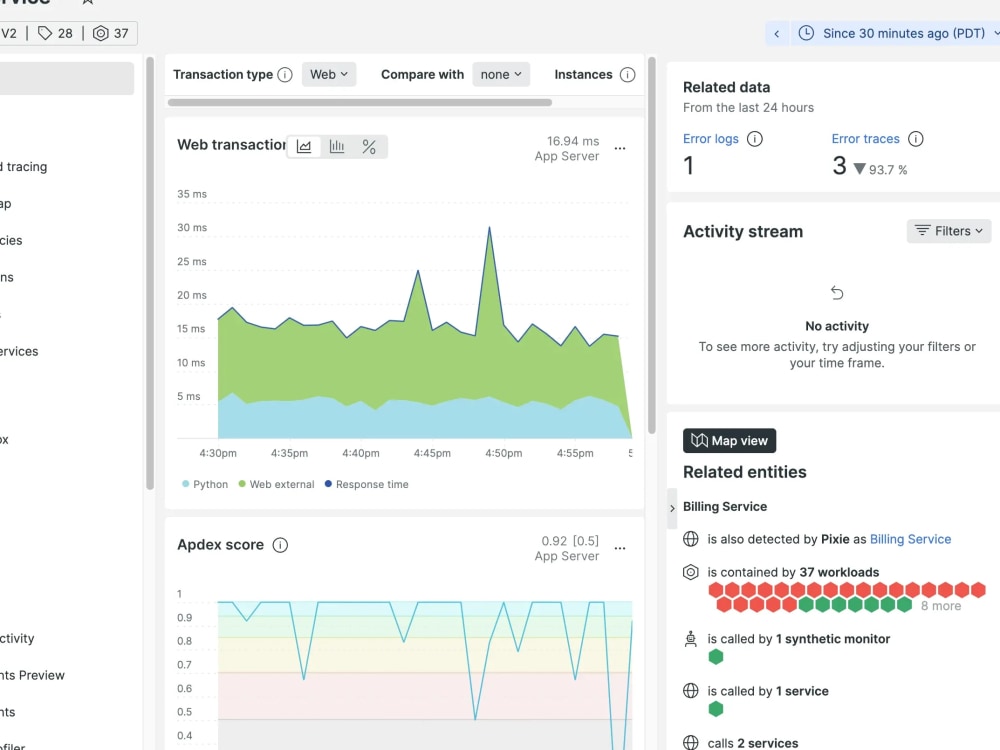The height and width of the screenshot is (750, 1000).
Task: Open the 'ctivity' item in left navigation
Action: pyautogui.click(x=17, y=638)
